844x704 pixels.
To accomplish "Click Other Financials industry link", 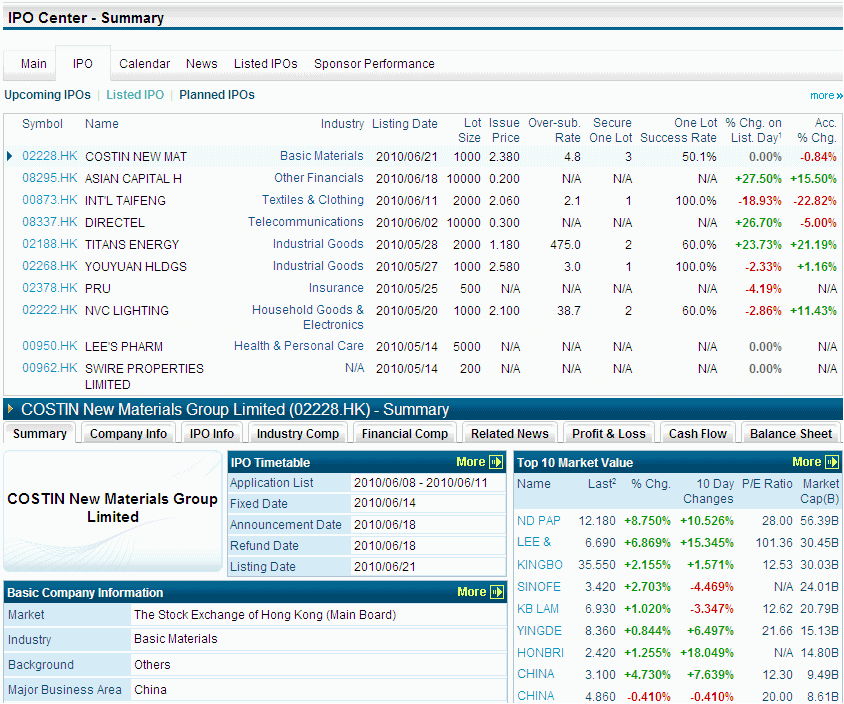I will point(319,178).
